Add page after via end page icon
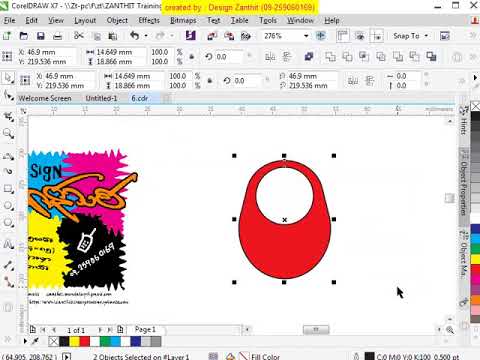The image size is (480, 360). (120, 330)
